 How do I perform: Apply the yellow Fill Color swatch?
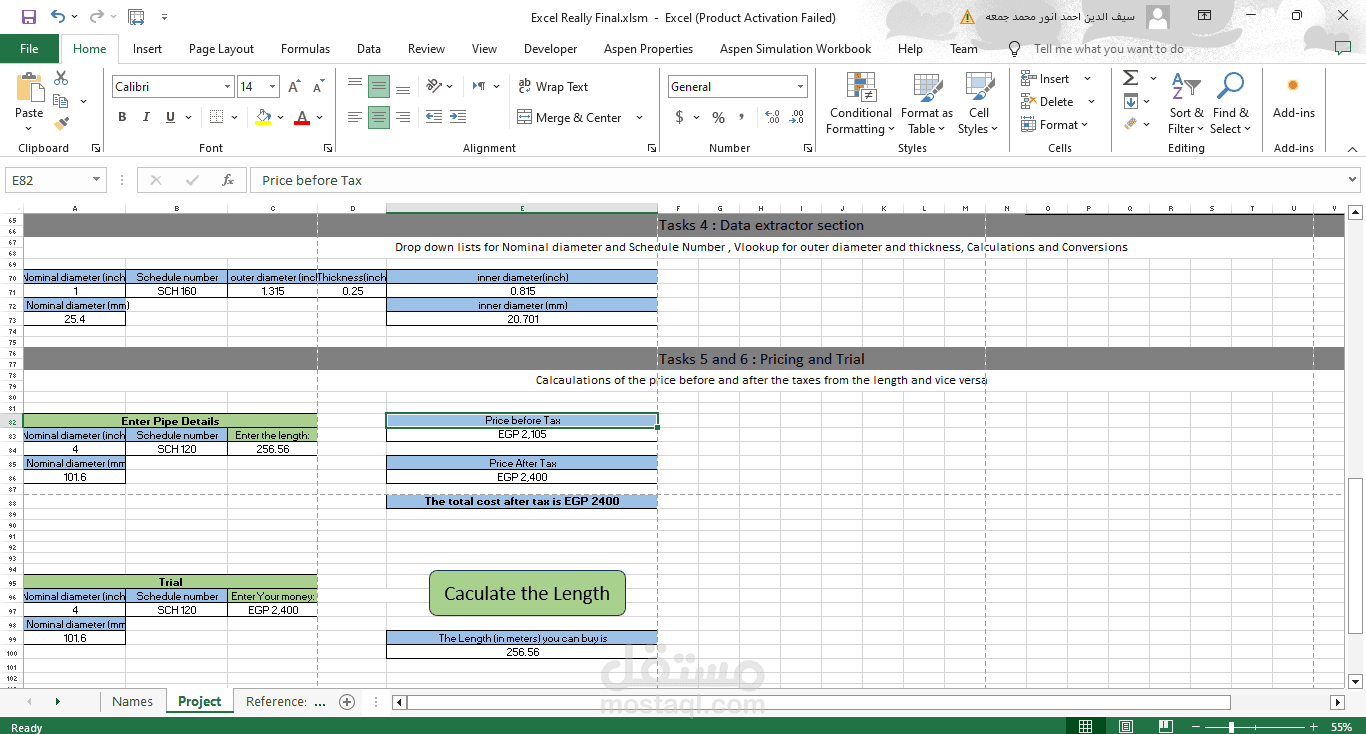click(263, 117)
